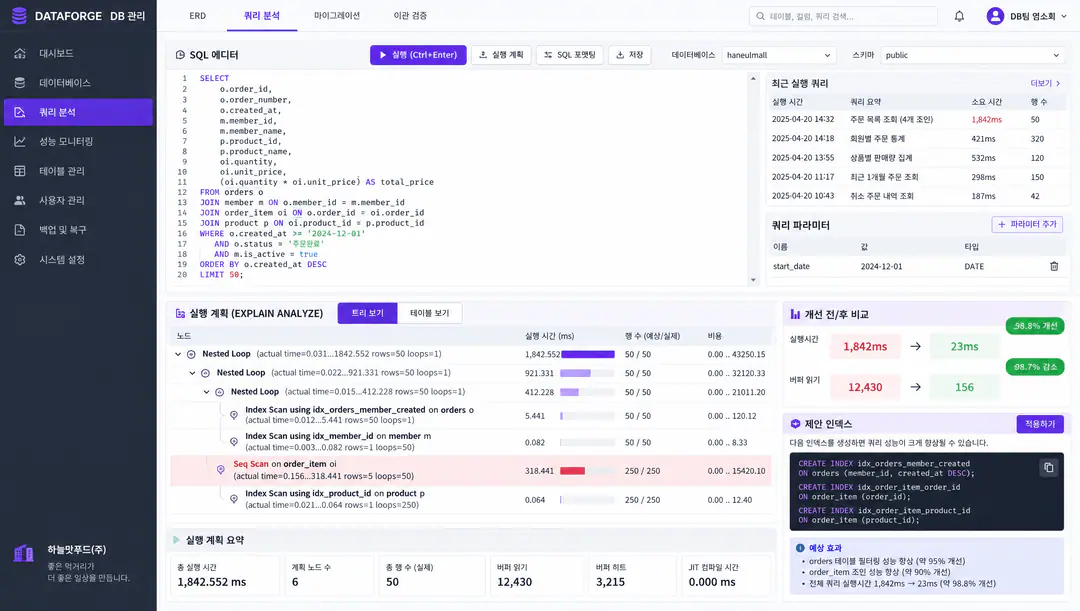
Task: Click the backup and restore file icon
Action: [x=20, y=229]
